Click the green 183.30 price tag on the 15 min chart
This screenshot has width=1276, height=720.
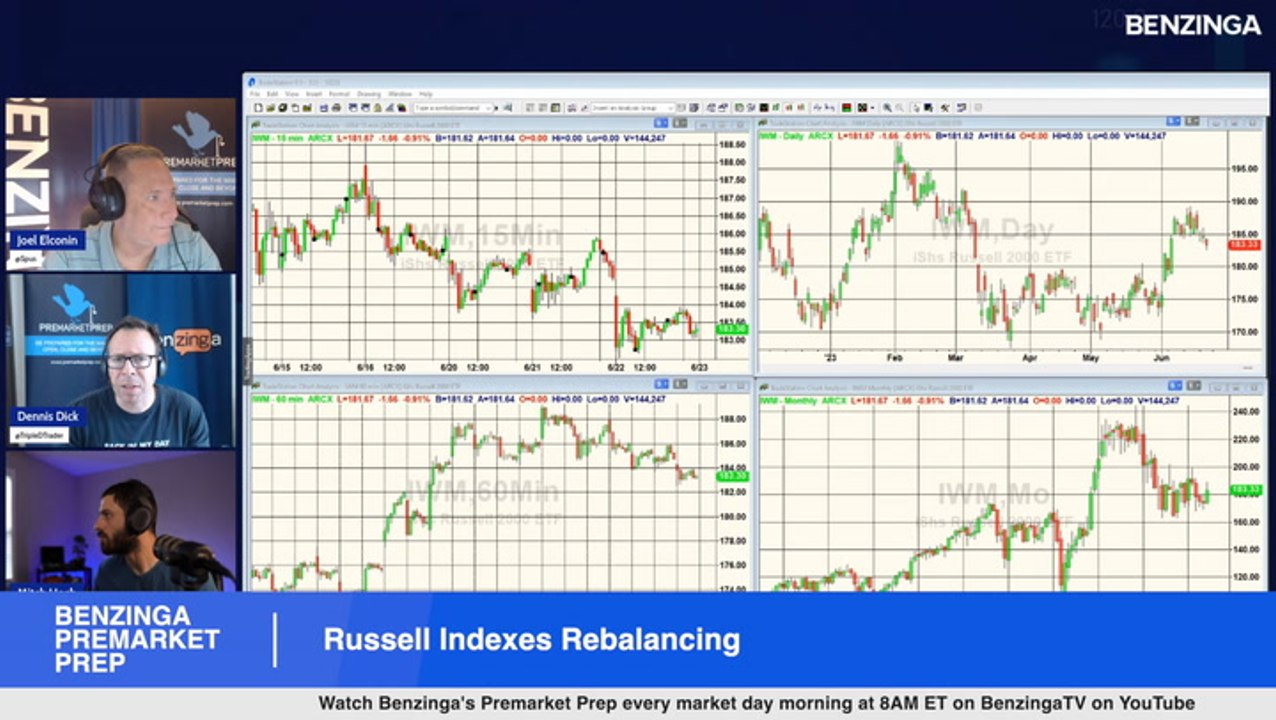(x=732, y=329)
